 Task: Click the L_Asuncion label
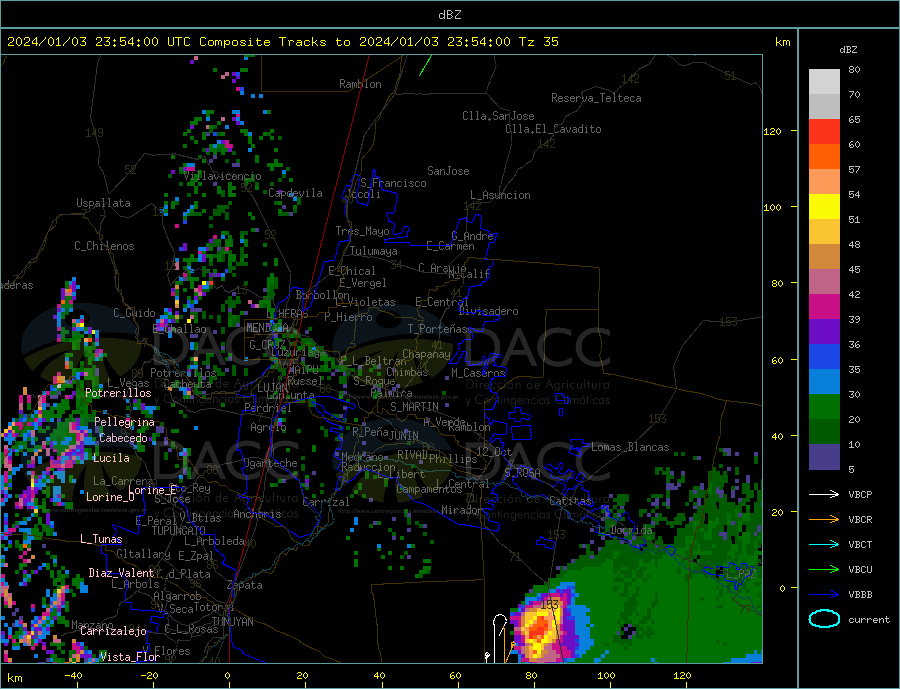point(501,195)
